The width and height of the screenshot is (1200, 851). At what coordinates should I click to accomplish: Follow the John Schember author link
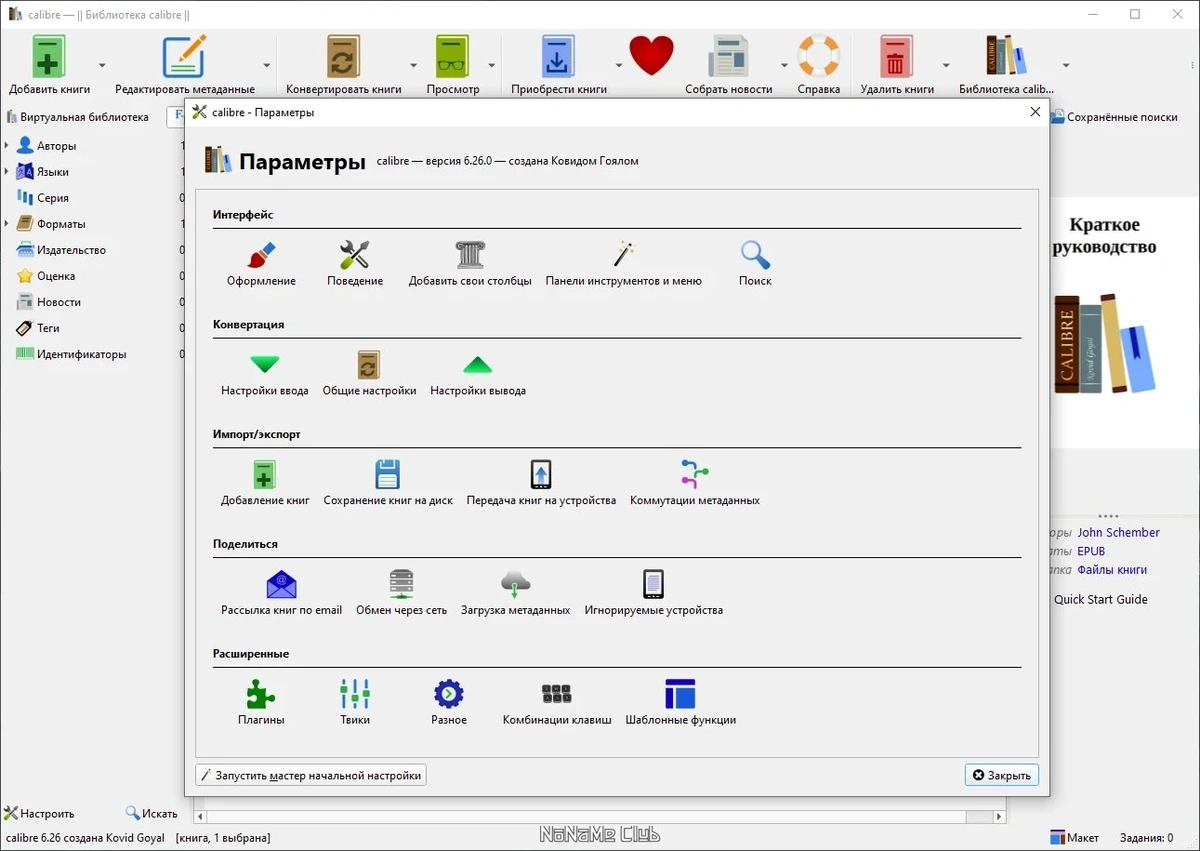(1119, 533)
